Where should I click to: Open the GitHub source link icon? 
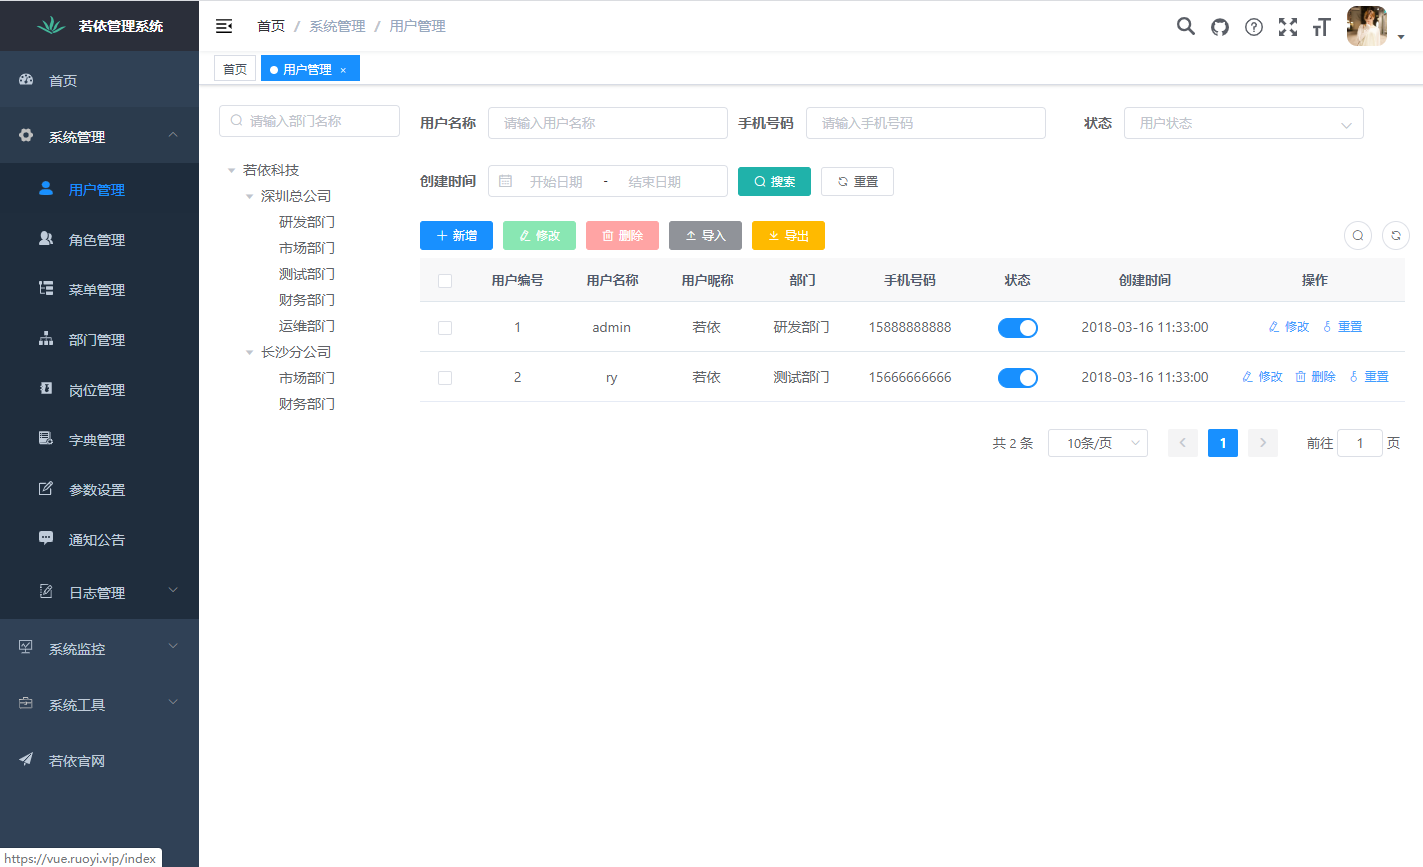(x=1220, y=27)
